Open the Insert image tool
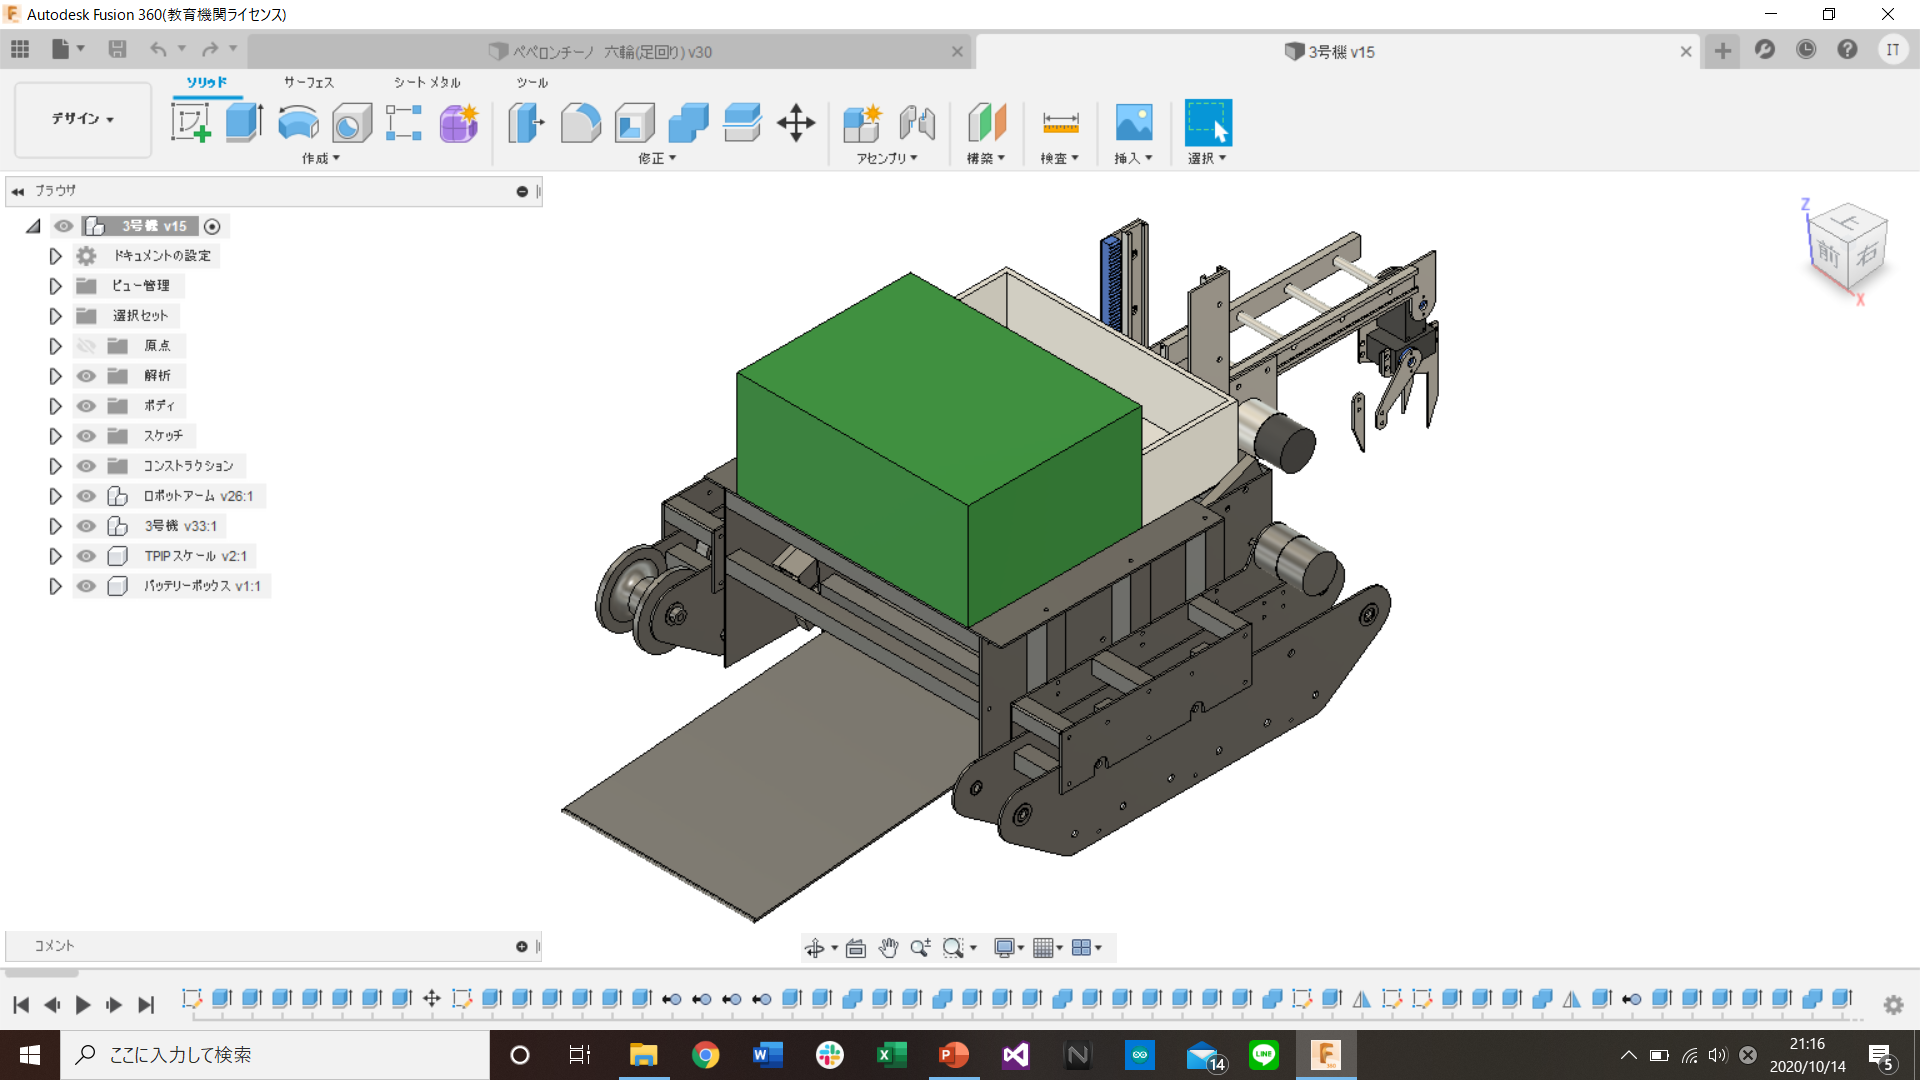 click(x=1133, y=123)
